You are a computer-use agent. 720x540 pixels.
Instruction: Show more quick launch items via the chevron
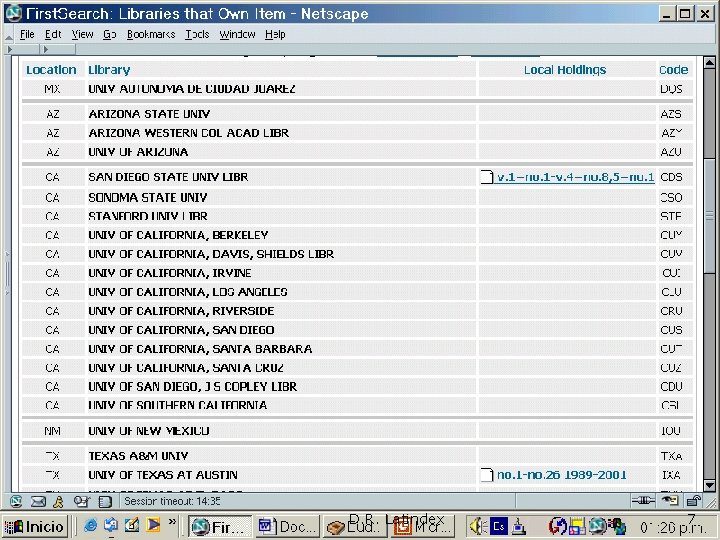click(172, 522)
